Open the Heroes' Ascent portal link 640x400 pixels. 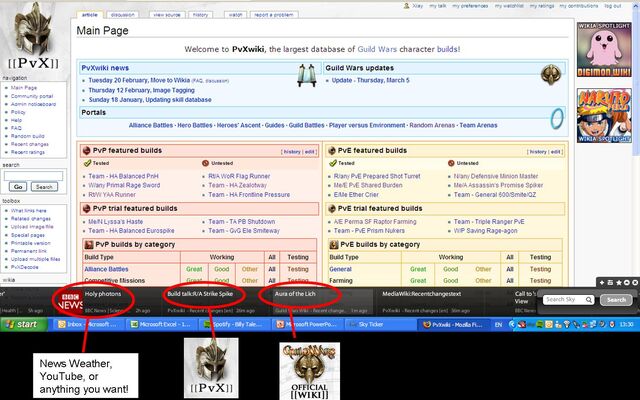(x=238, y=125)
